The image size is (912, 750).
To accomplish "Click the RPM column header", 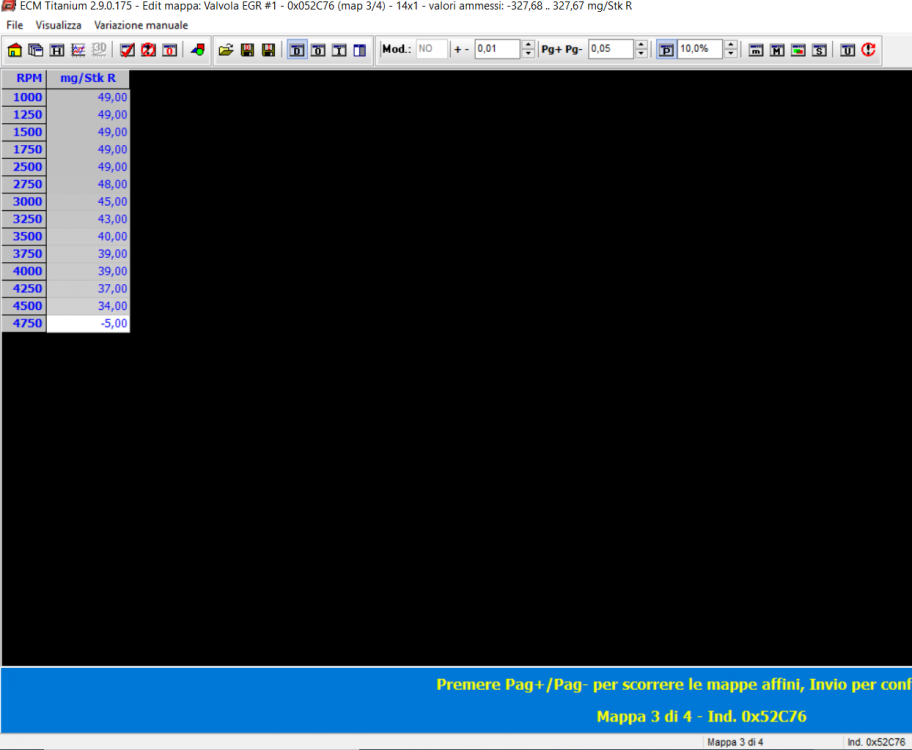I will tap(24, 79).
